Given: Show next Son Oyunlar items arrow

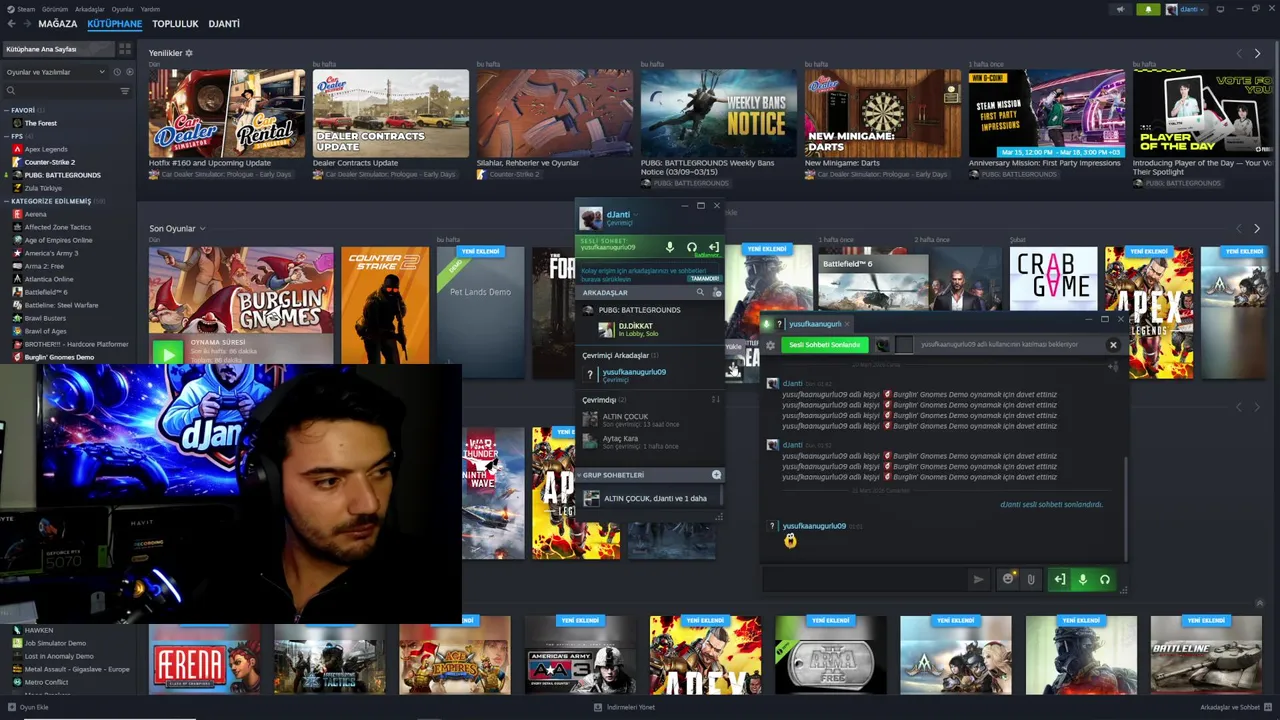Looking at the screenshot, I should click(1257, 229).
